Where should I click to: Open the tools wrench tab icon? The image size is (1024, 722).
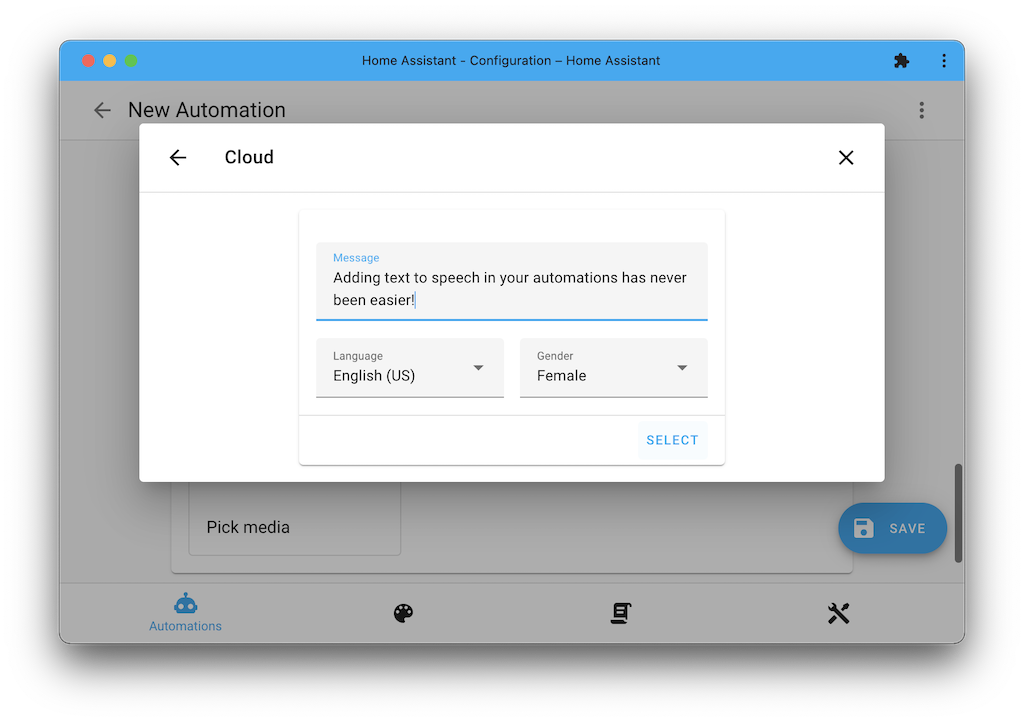[838, 613]
